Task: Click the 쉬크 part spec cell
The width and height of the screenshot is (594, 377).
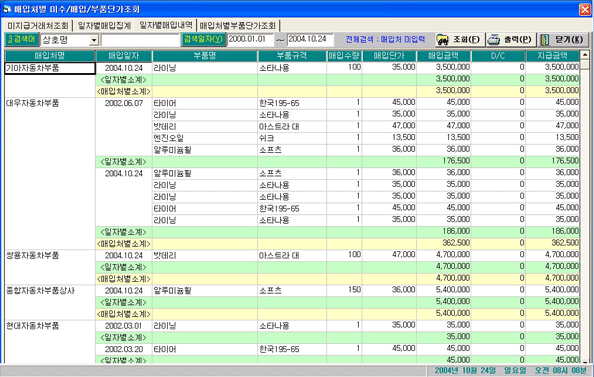Action: click(292, 138)
